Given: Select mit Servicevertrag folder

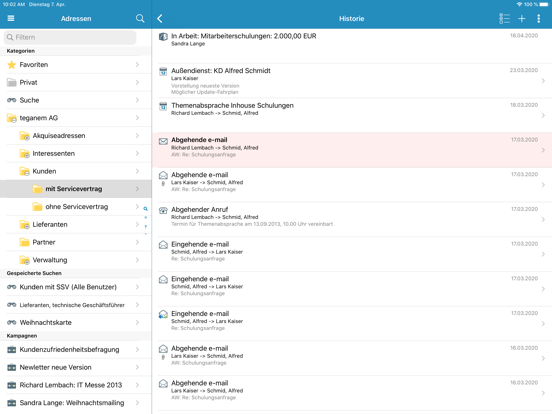Looking at the screenshot, I should pos(76,189).
